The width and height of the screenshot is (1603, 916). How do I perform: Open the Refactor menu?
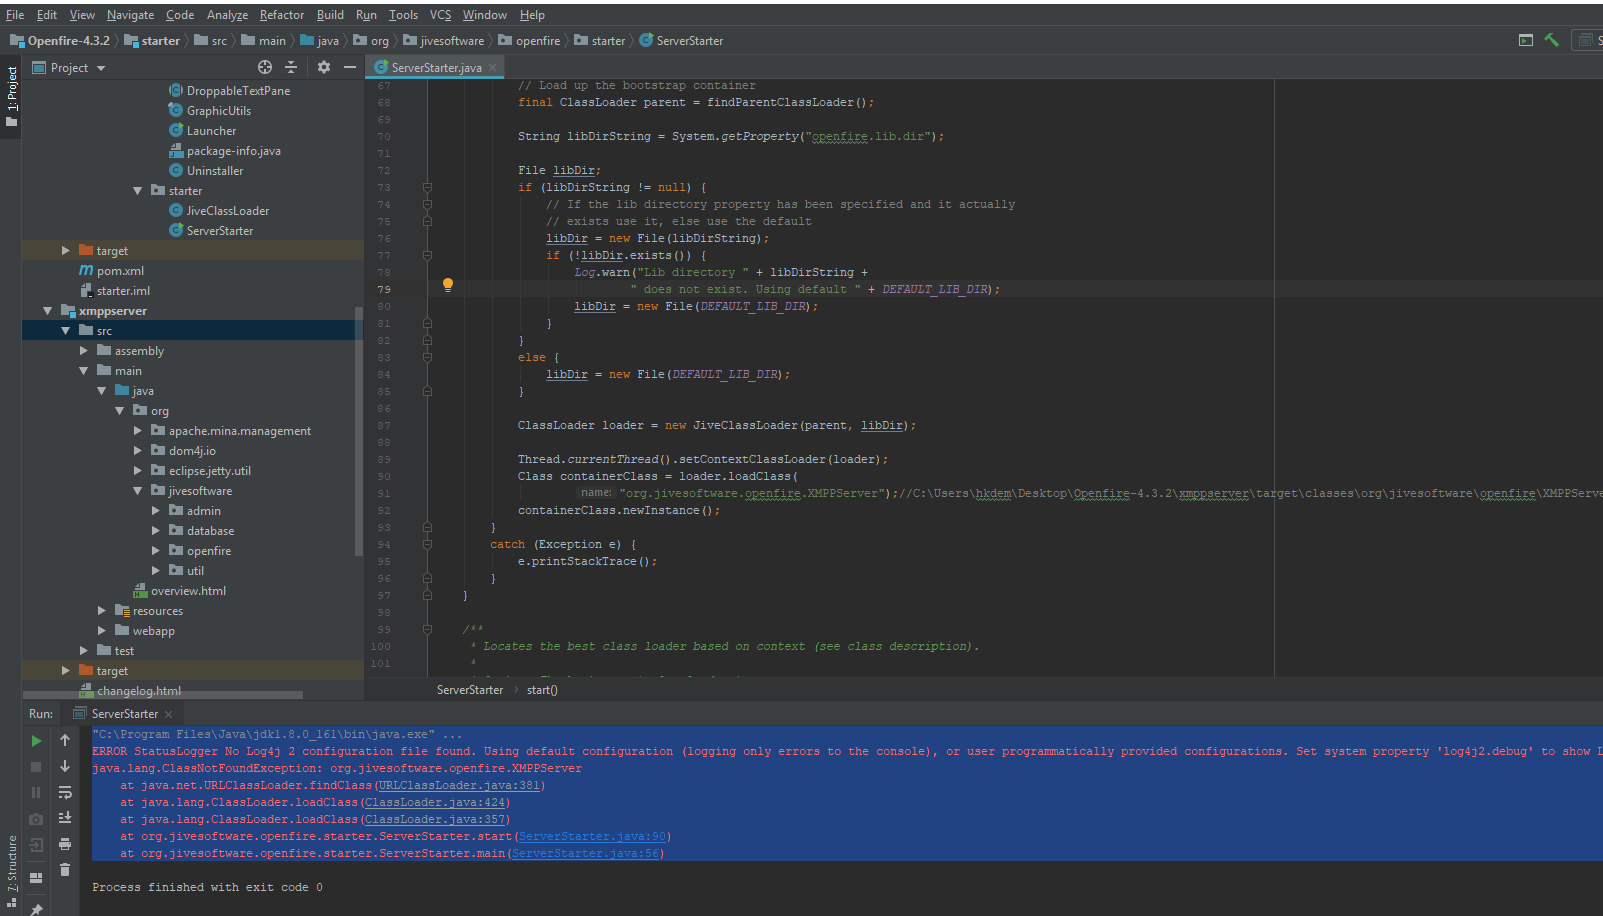tap(281, 15)
